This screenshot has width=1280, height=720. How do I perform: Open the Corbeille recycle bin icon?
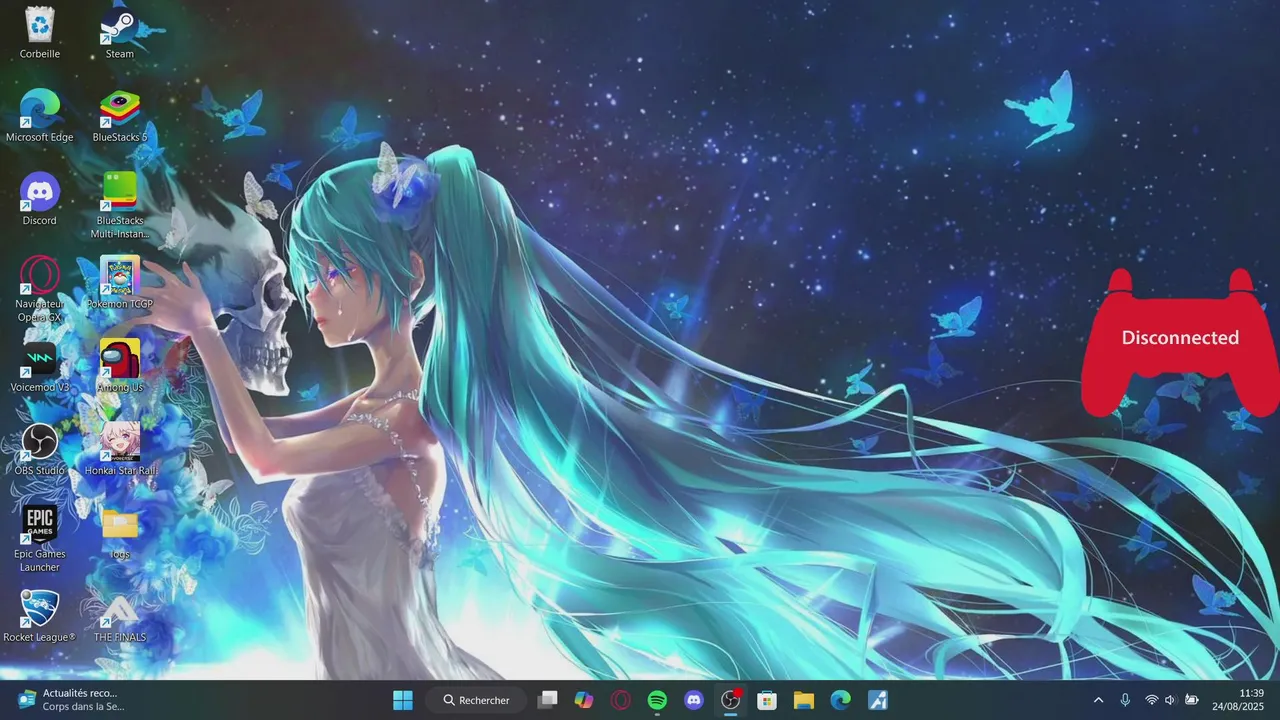point(40,33)
